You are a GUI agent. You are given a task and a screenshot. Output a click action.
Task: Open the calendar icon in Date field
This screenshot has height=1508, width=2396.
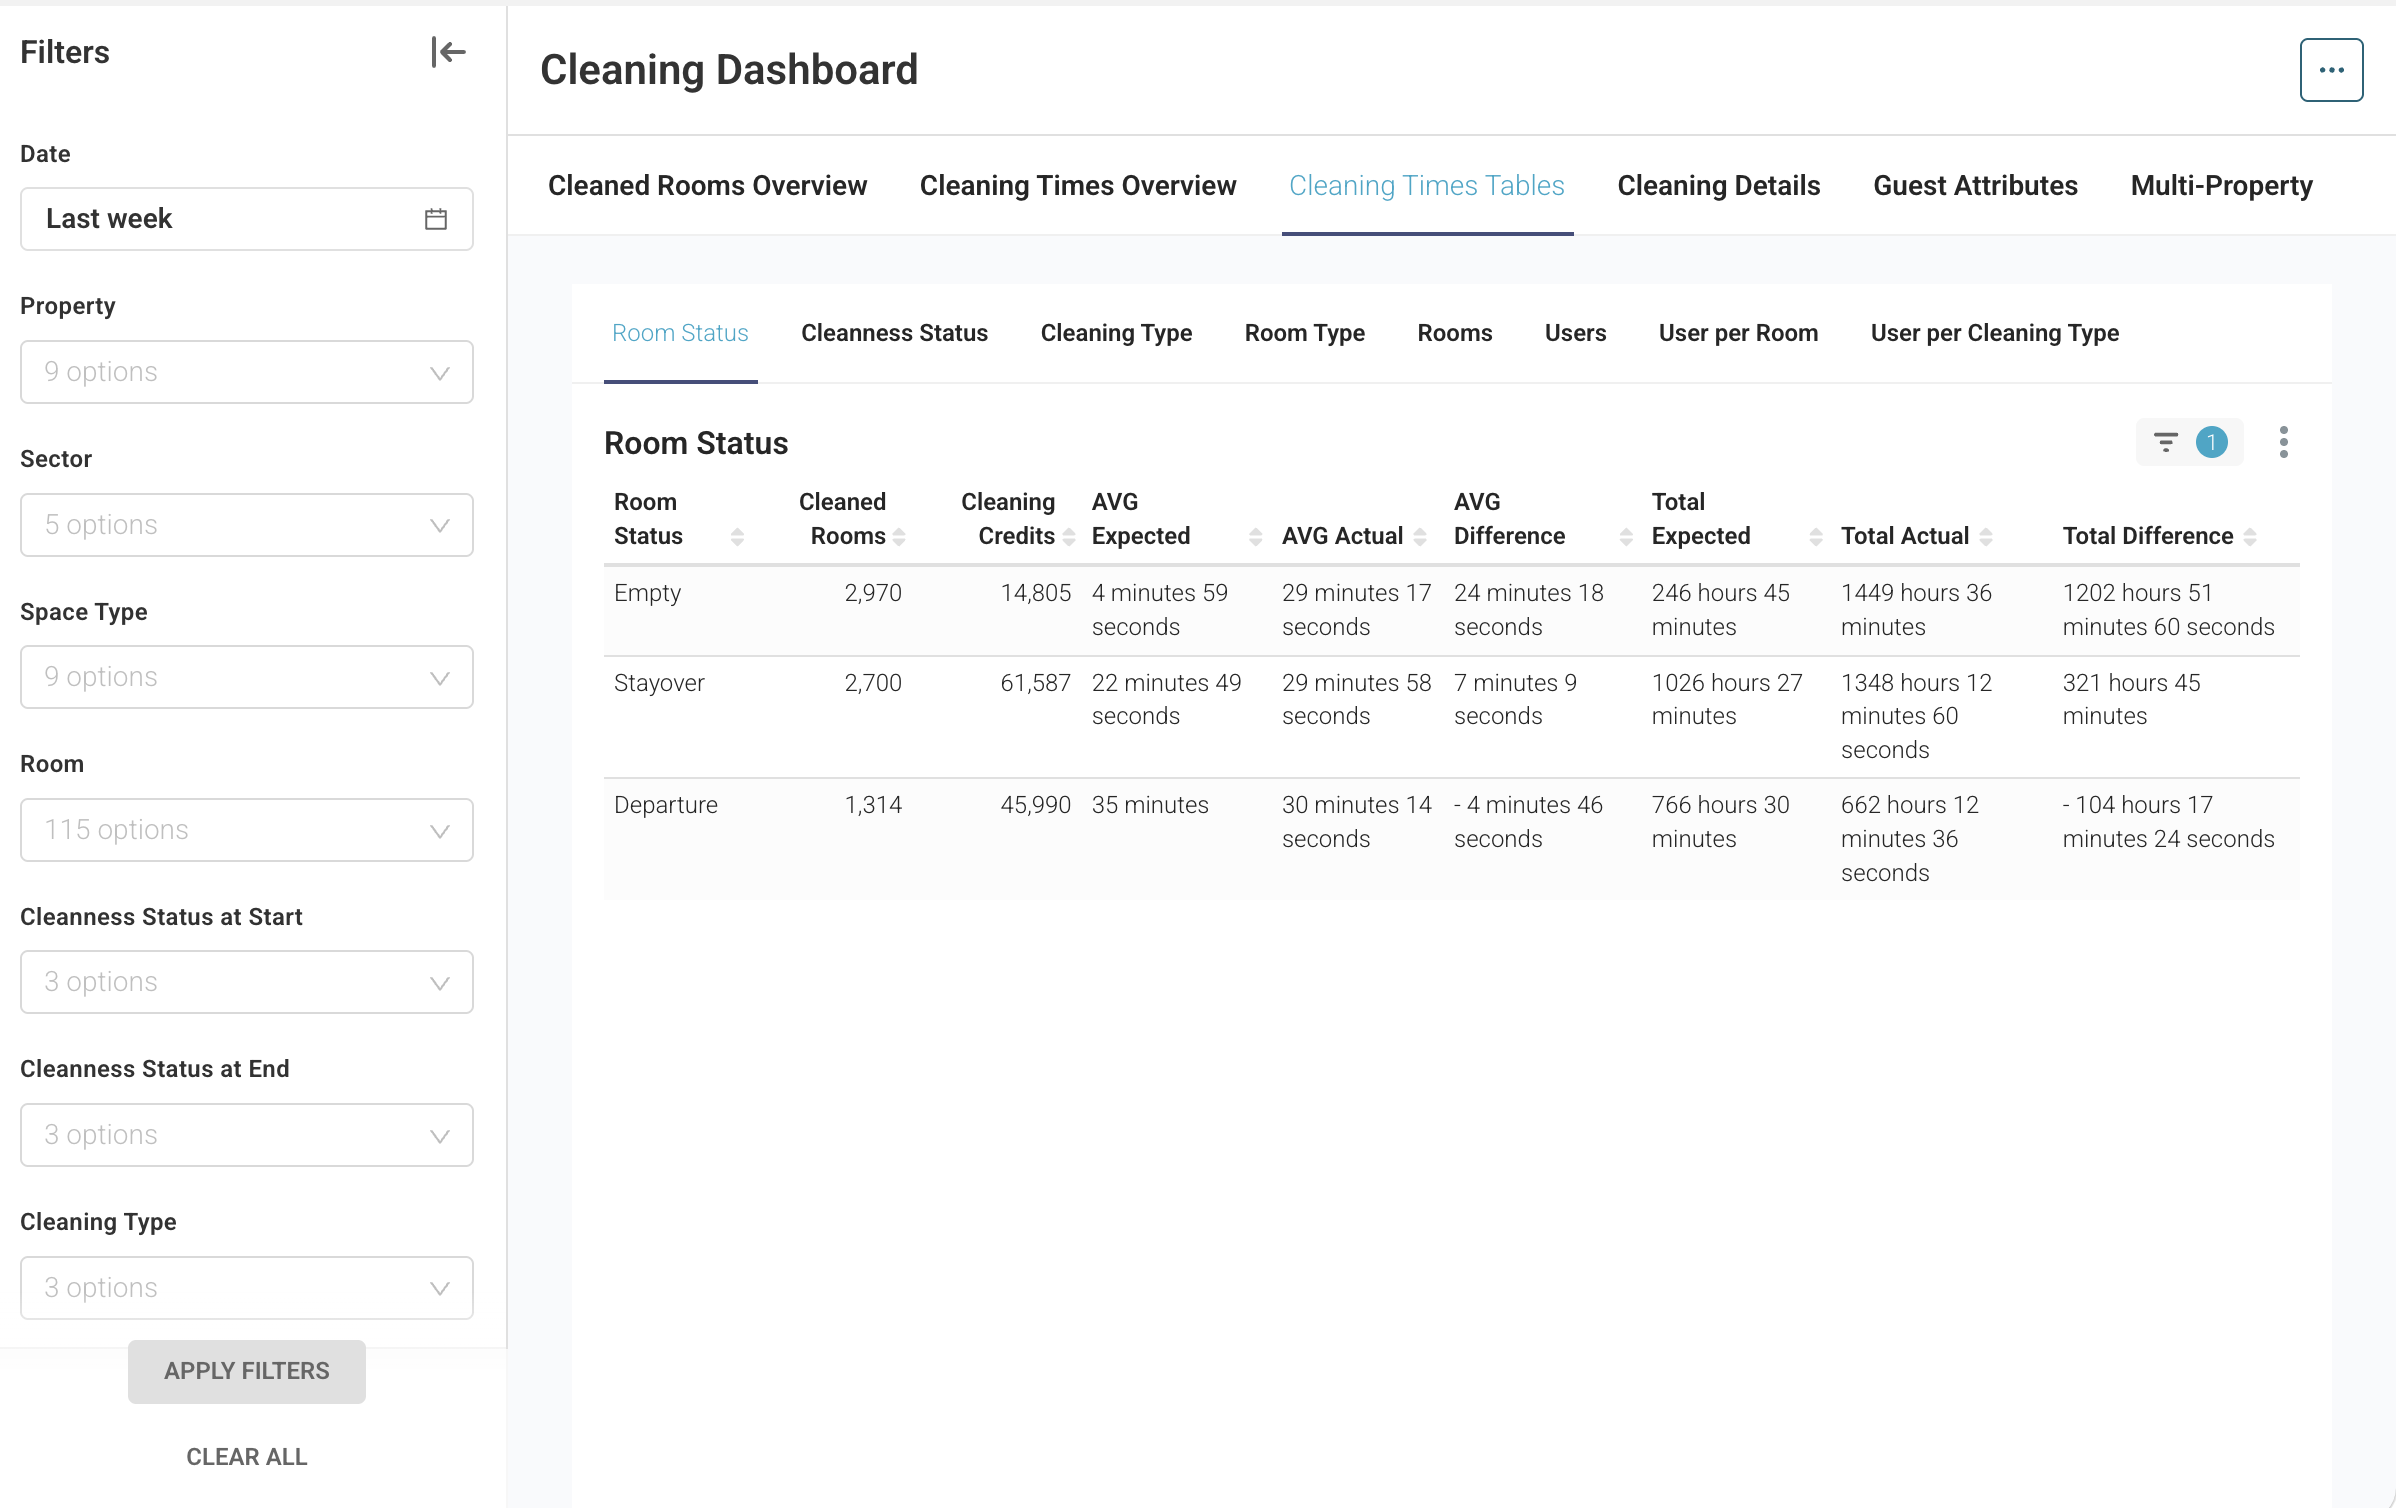[436, 219]
